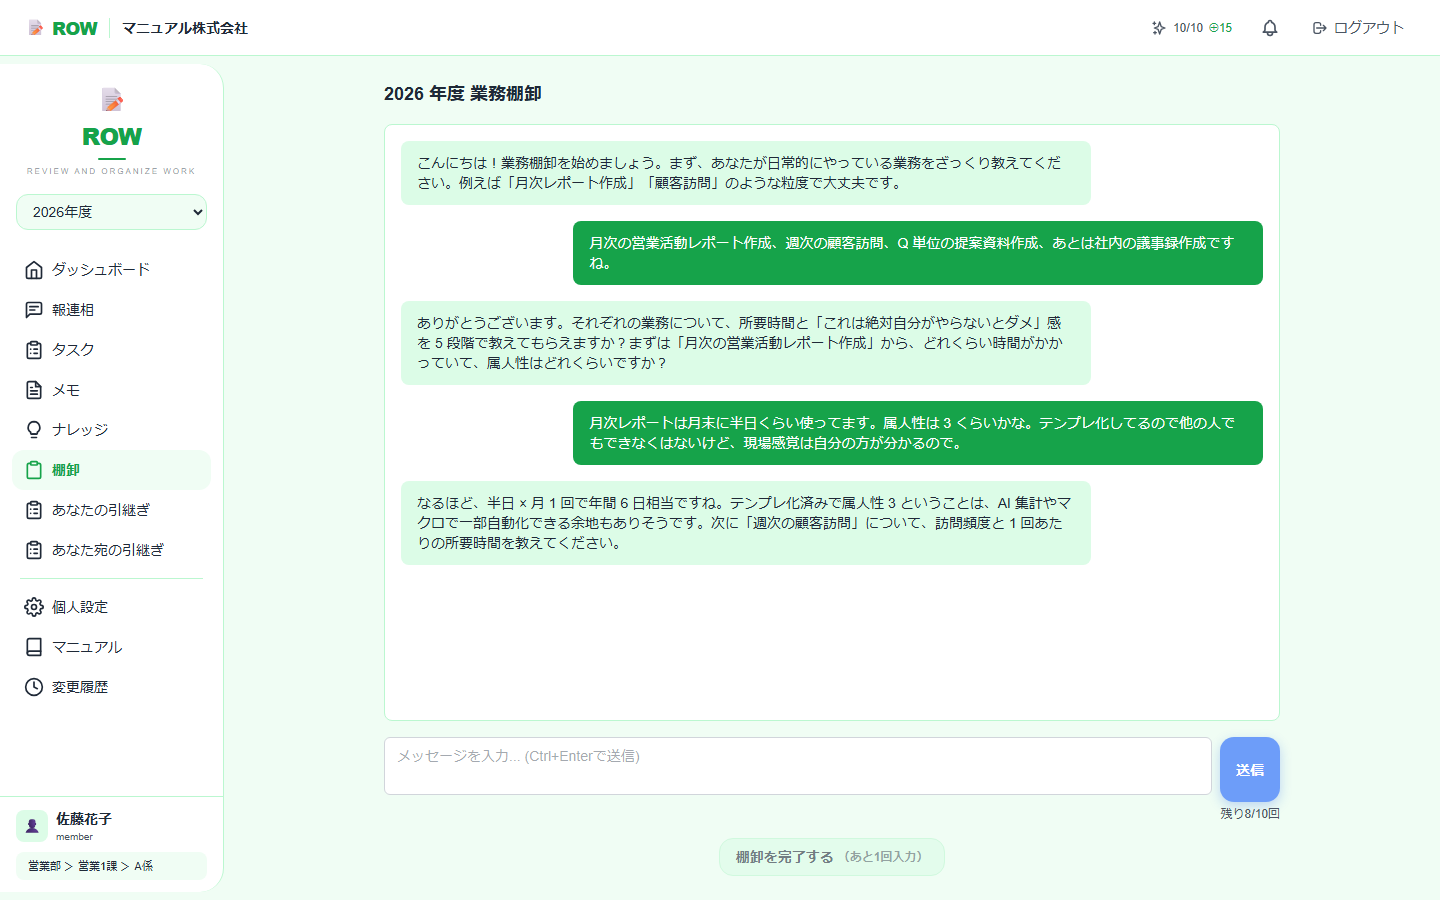Open the 2026年度 fiscal year dropdown
Image resolution: width=1440 pixels, height=900 pixels.
pos(112,212)
